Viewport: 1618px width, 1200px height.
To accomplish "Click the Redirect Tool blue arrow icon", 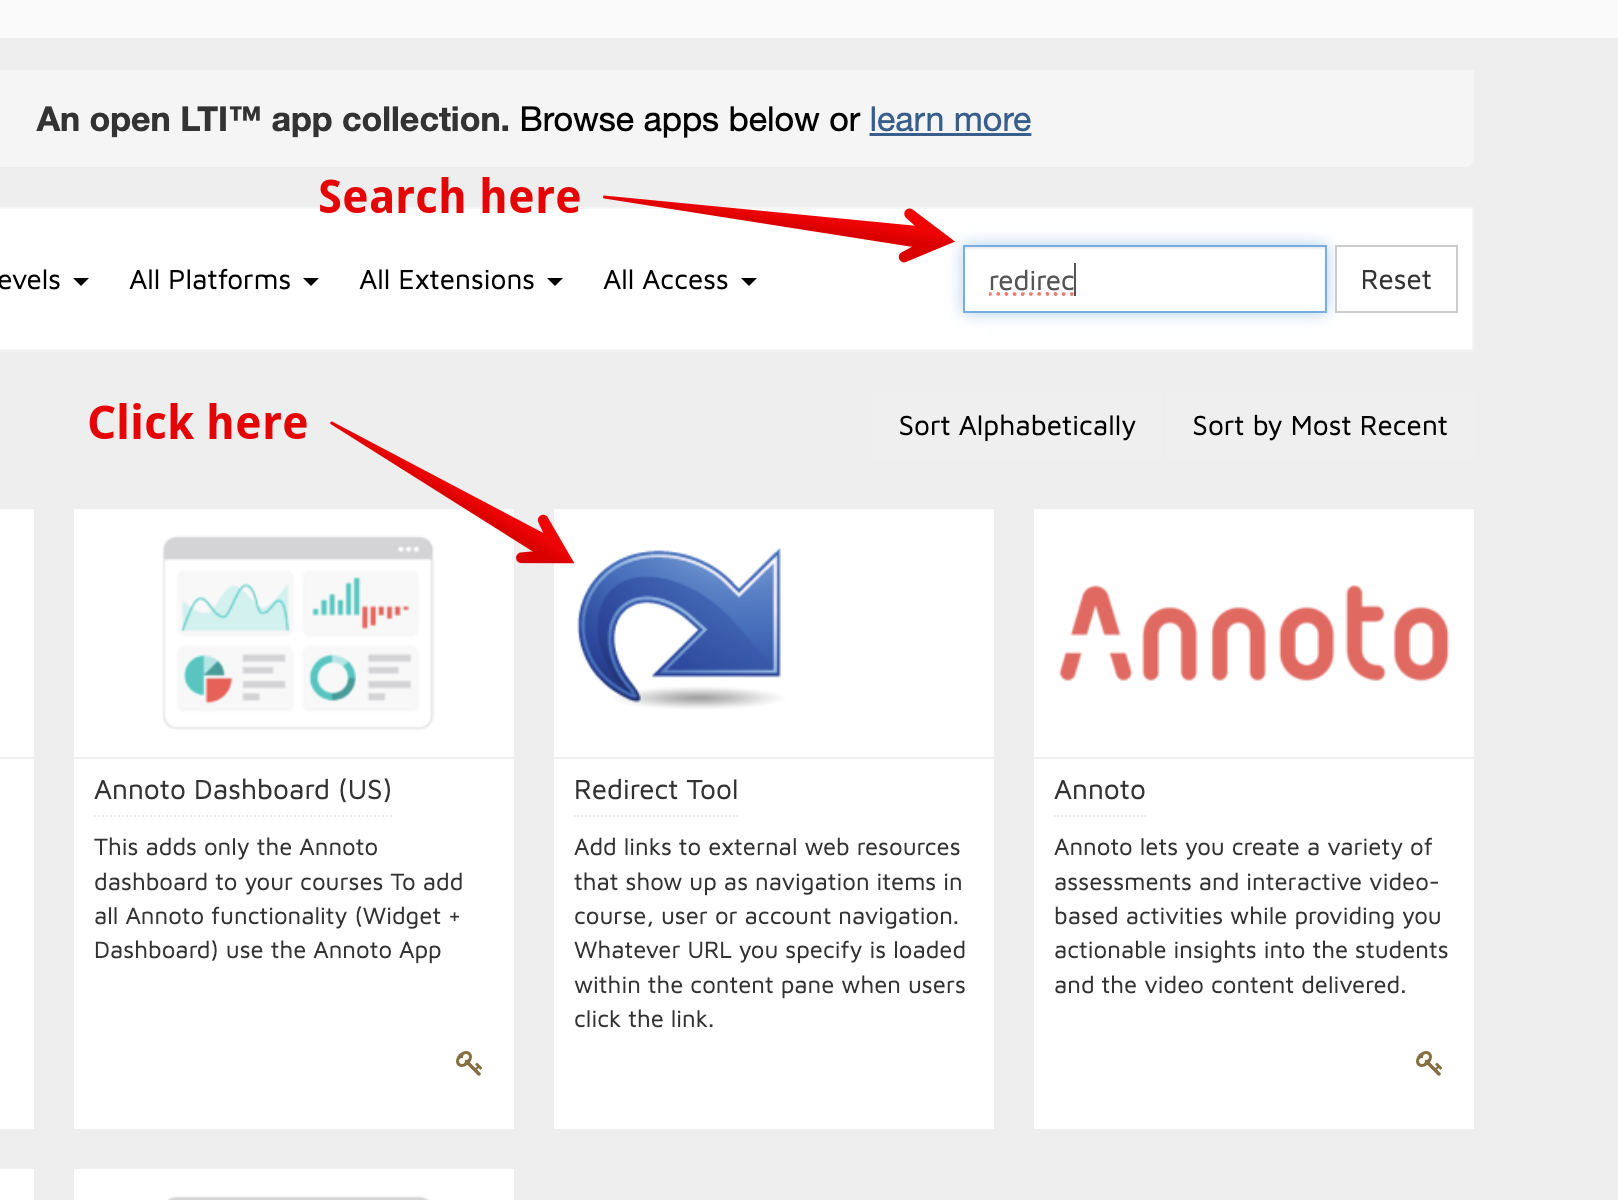I will click(x=680, y=627).
